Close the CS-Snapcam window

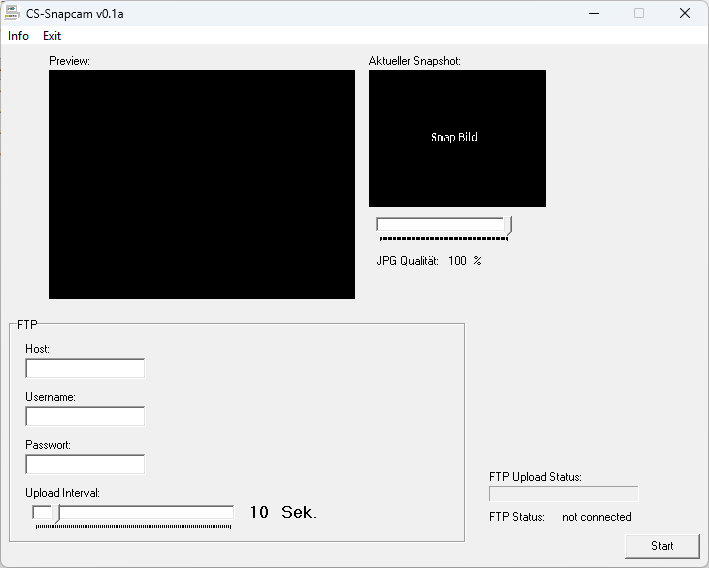(x=685, y=13)
